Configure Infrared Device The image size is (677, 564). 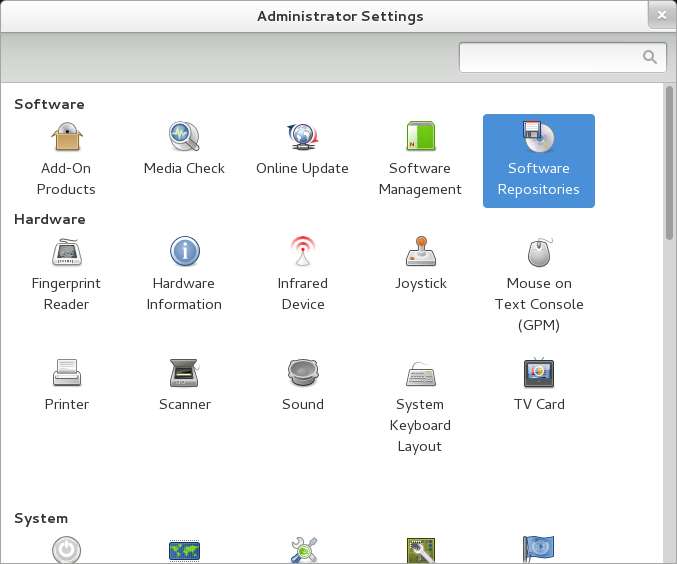303,274
